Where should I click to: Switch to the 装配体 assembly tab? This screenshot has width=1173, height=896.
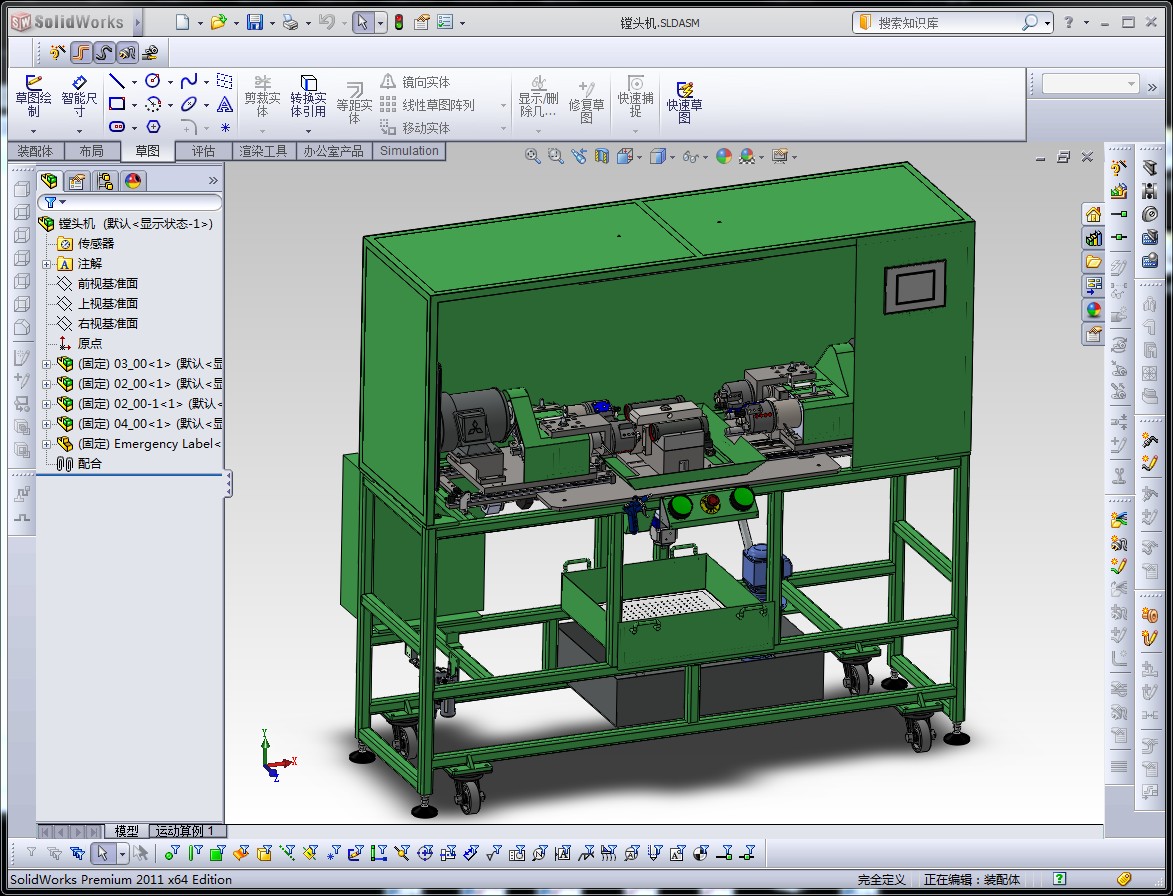pyautogui.click(x=35, y=151)
